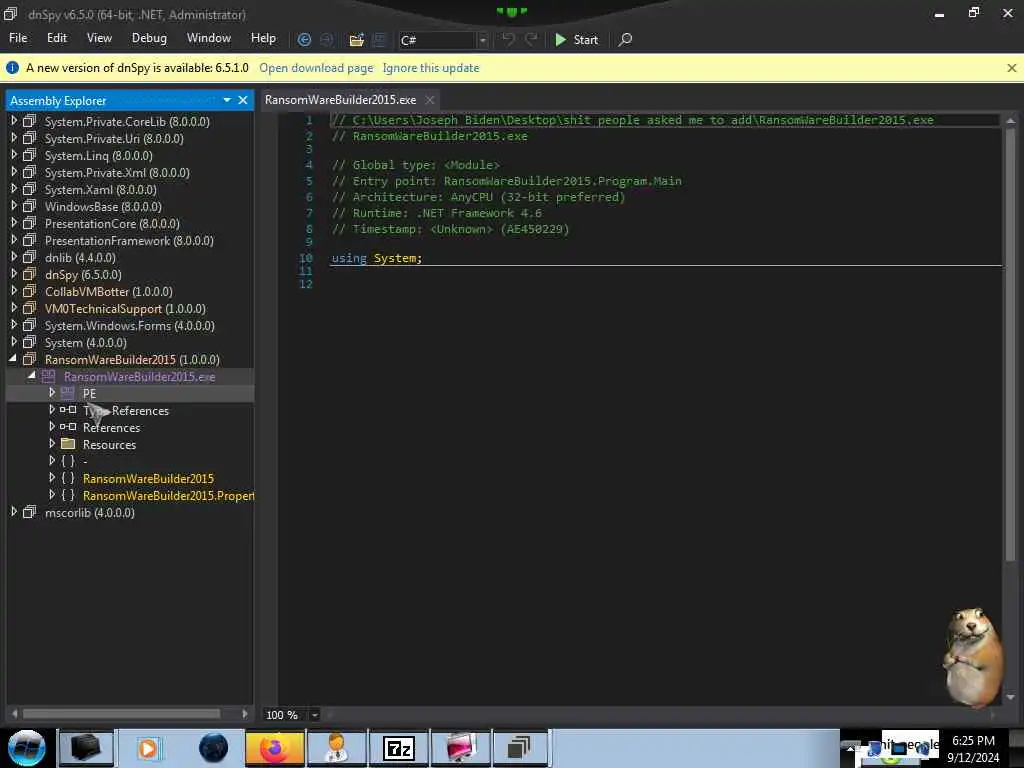The height and width of the screenshot is (768, 1024).
Task: Expand the Resources node
Action: coord(52,443)
